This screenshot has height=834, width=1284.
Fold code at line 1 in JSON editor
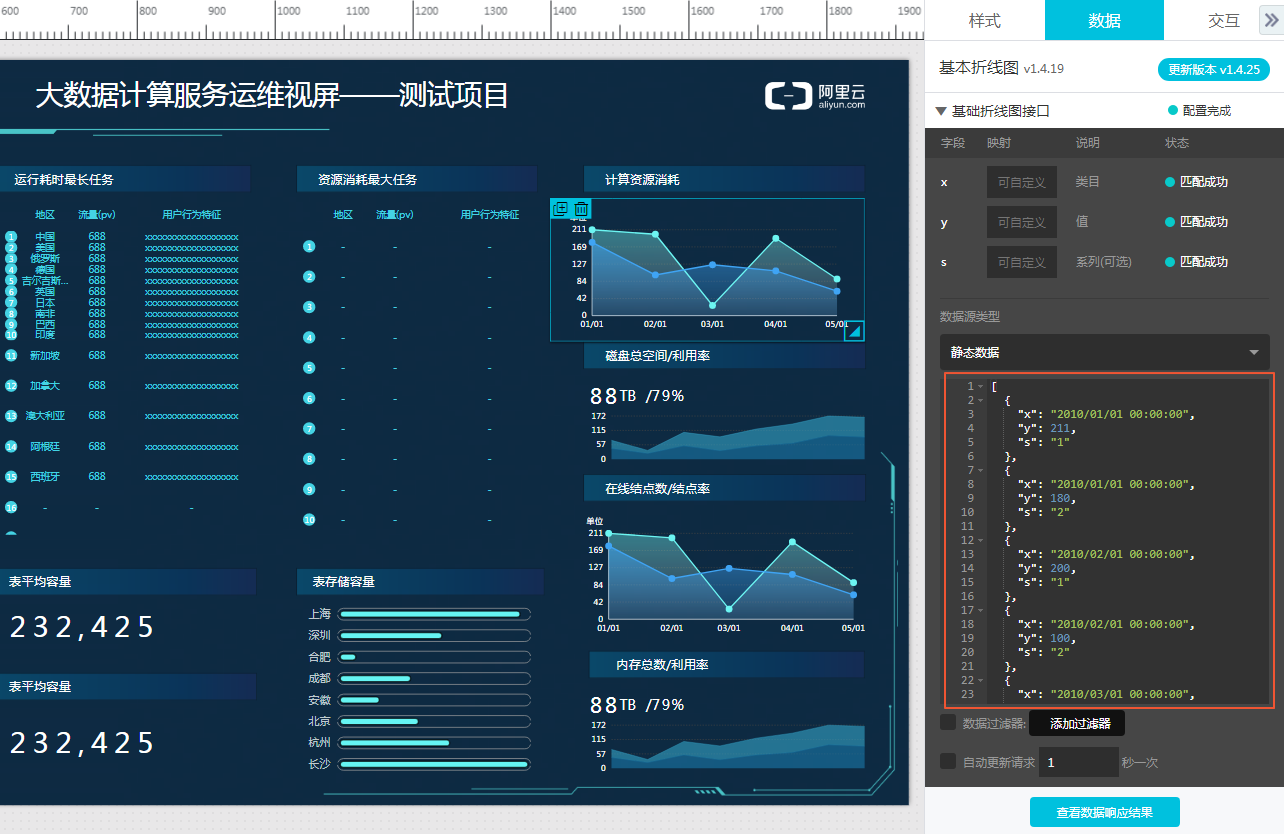point(981,386)
